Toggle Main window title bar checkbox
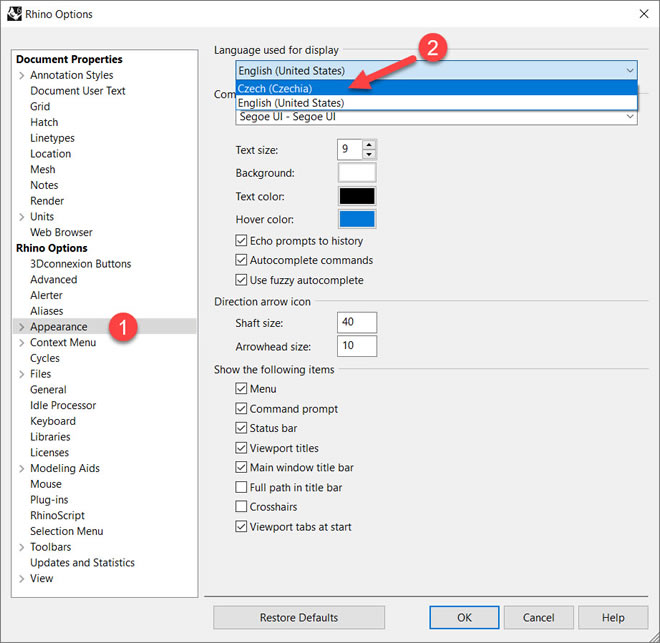 point(241,467)
